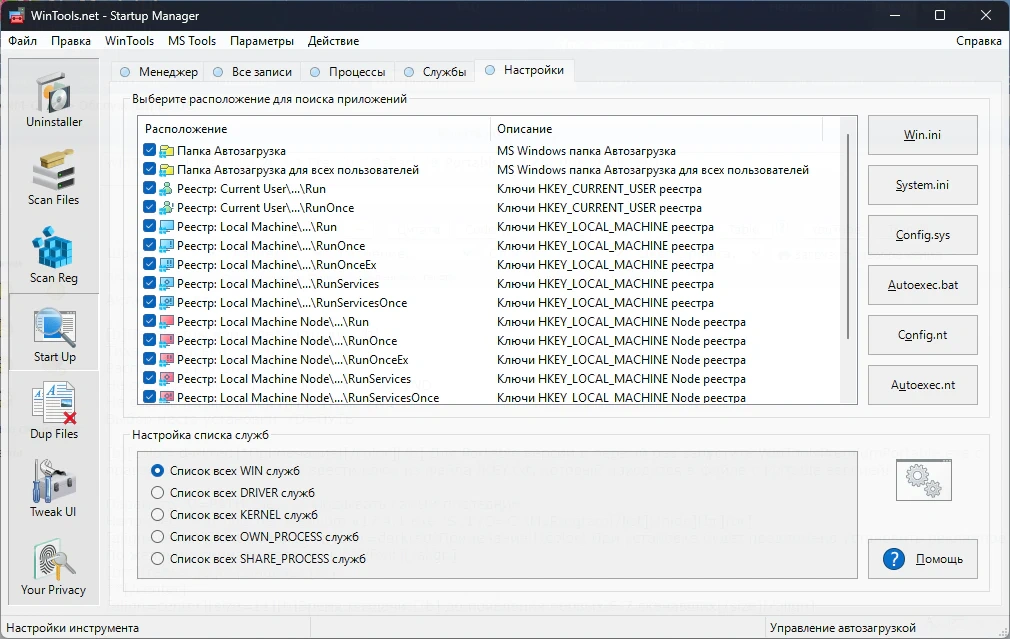Open the Справка menu
The height and width of the screenshot is (639, 1010).
coord(978,41)
